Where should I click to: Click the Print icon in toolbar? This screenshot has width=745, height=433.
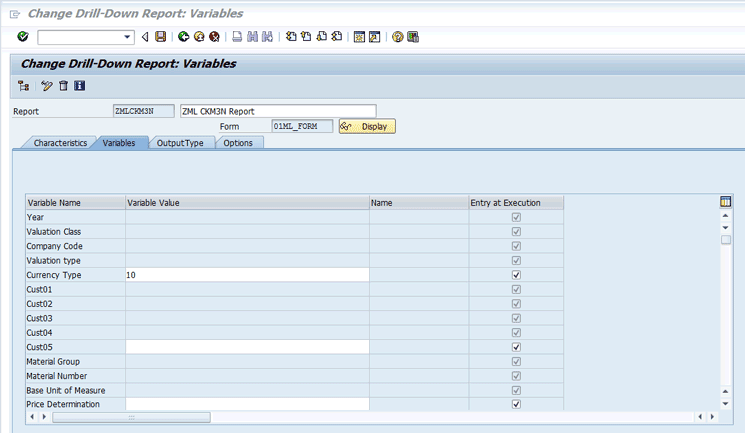click(x=237, y=37)
